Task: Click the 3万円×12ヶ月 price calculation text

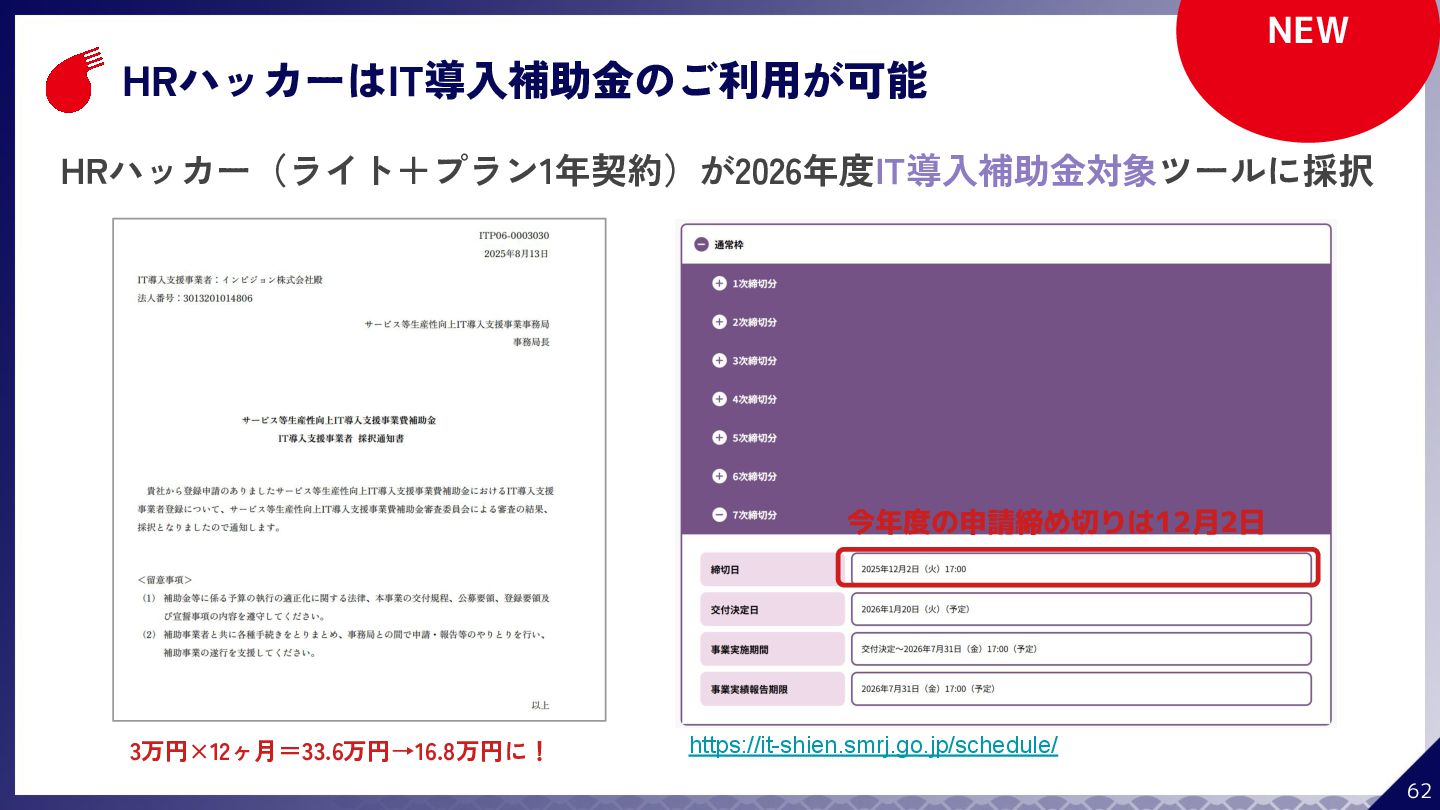Action: (339, 752)
